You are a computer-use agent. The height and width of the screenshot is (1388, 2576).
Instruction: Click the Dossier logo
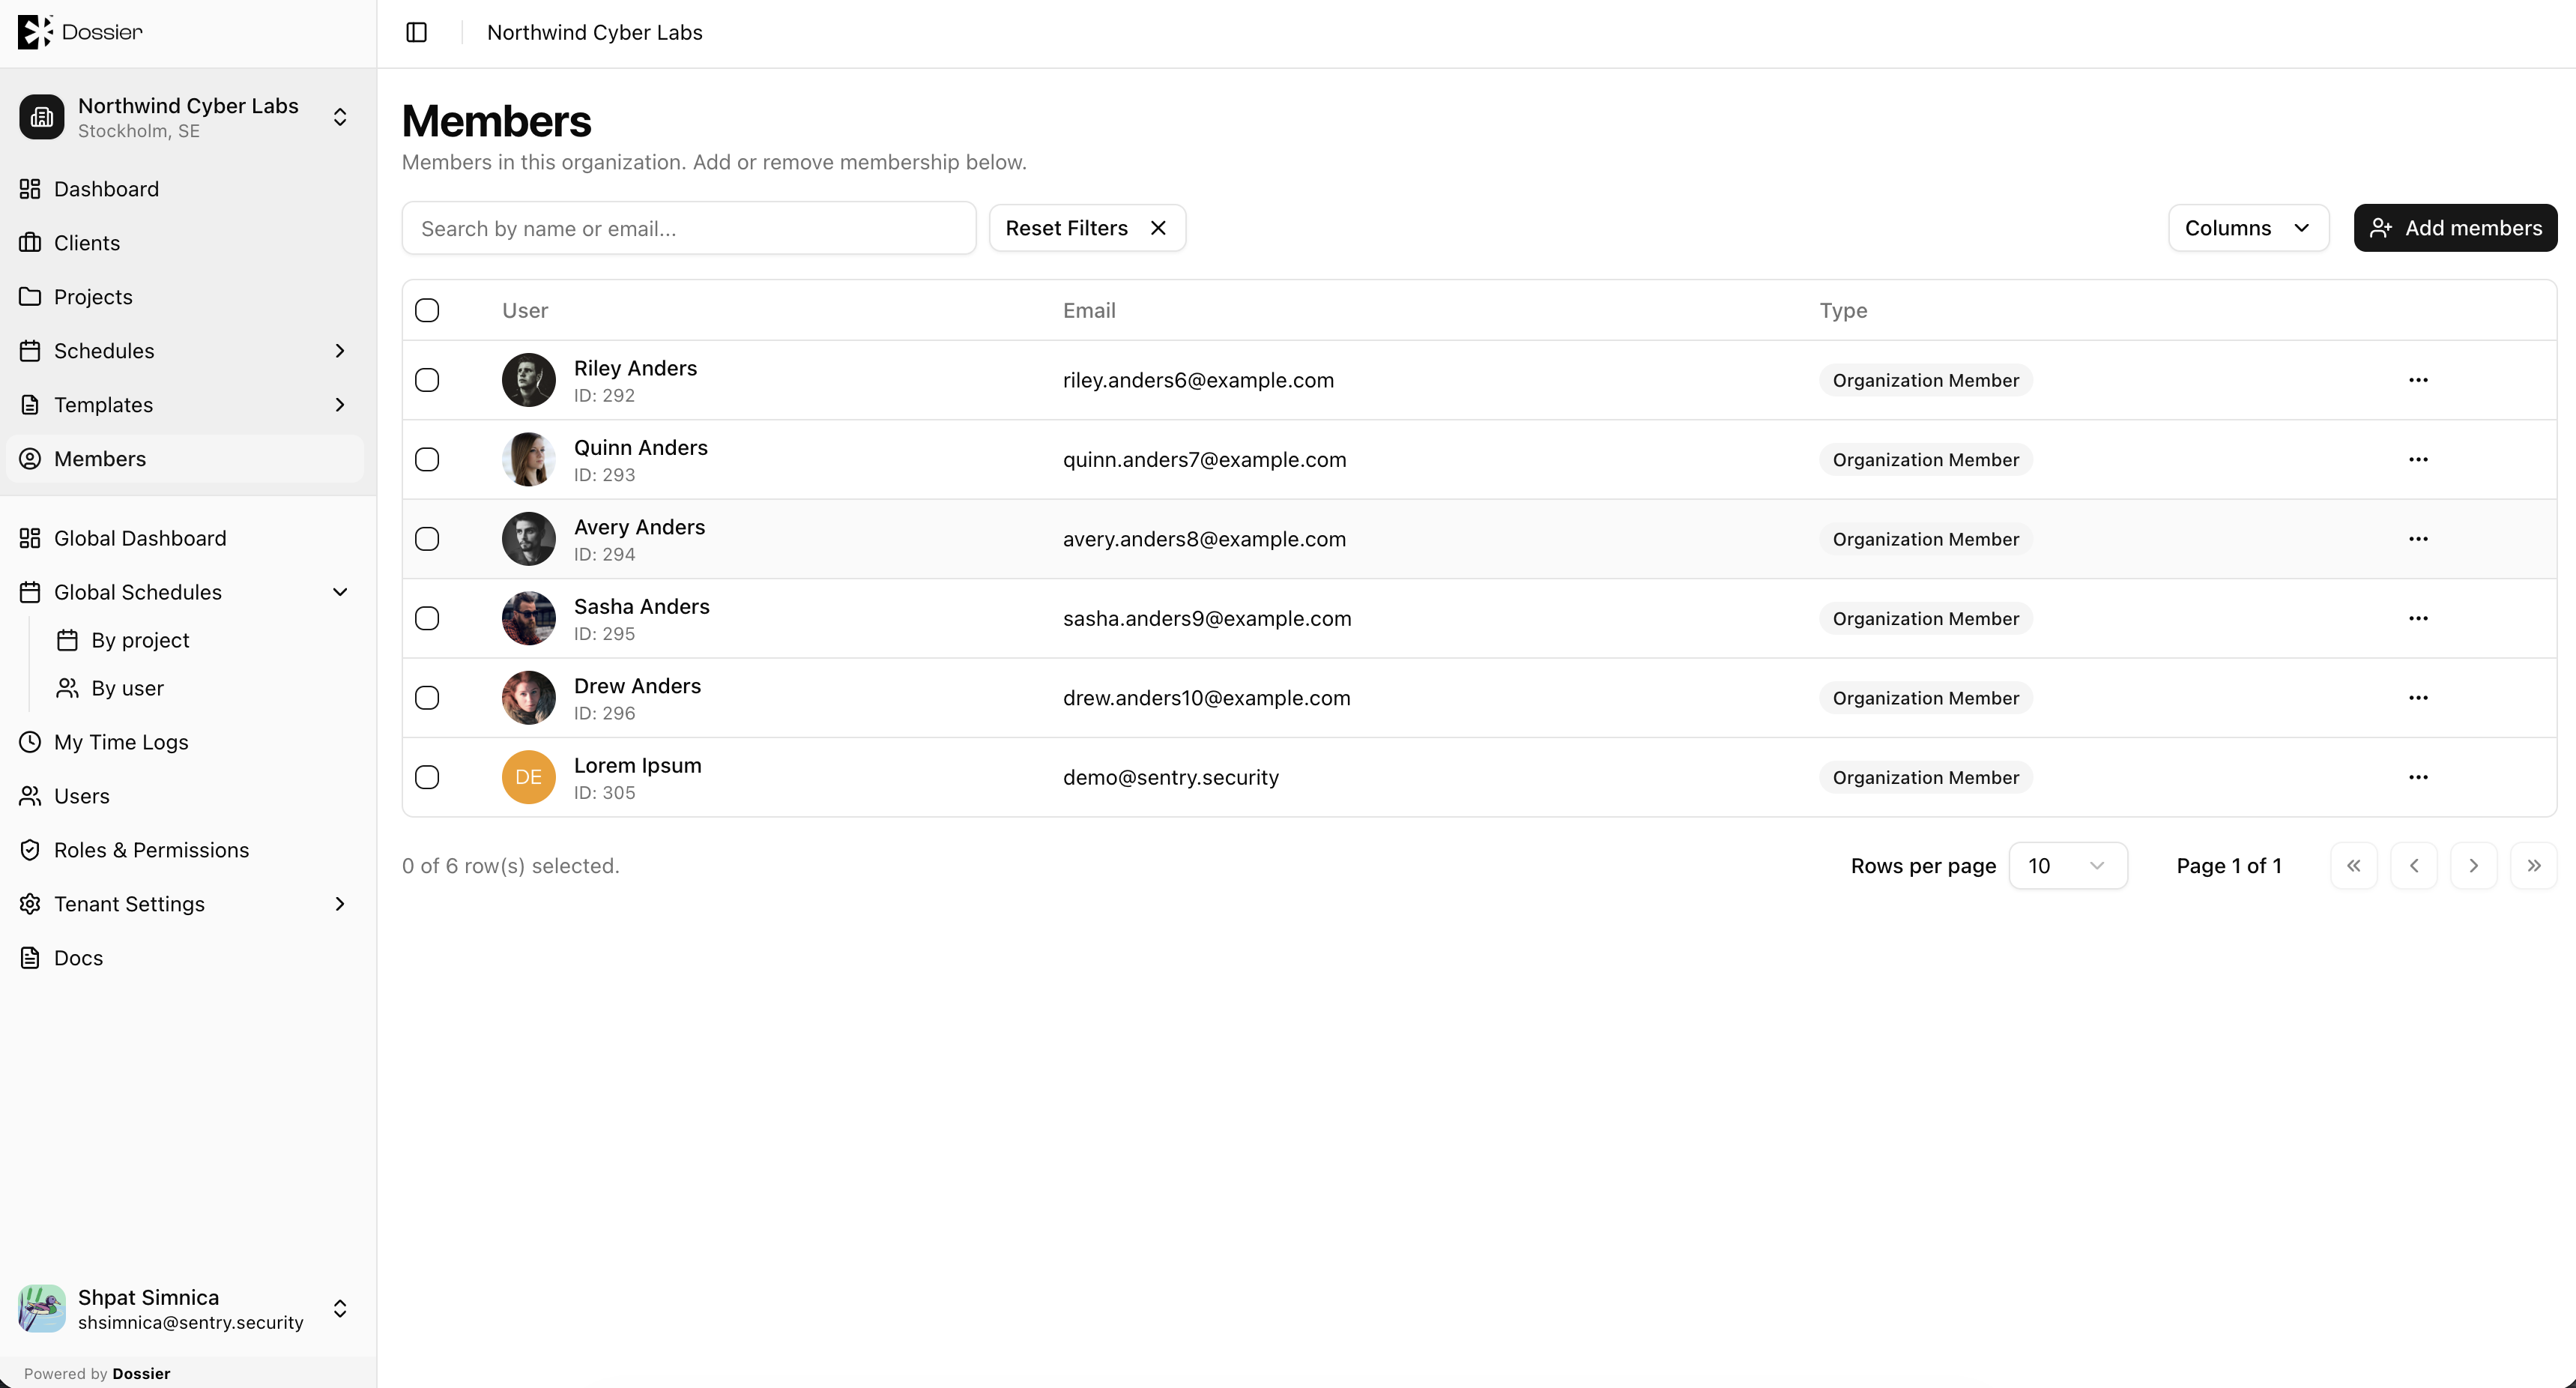click(x=80, y=32)
